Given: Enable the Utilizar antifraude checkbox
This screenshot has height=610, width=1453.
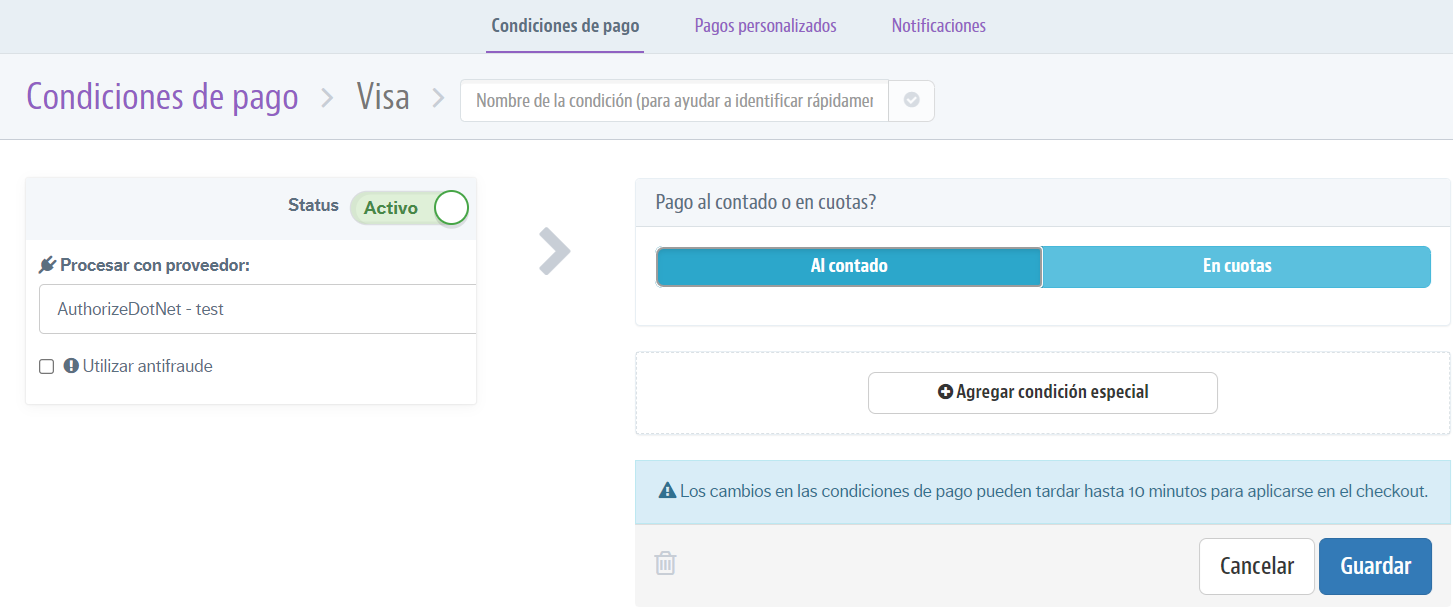Looking at the screenshot, I should (x=46, y=366).
